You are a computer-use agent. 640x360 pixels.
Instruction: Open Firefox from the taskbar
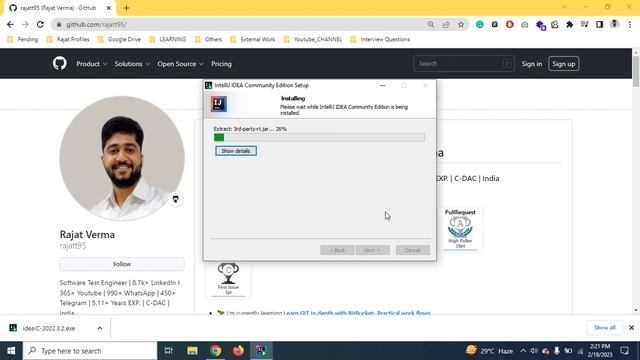(238, 351)
